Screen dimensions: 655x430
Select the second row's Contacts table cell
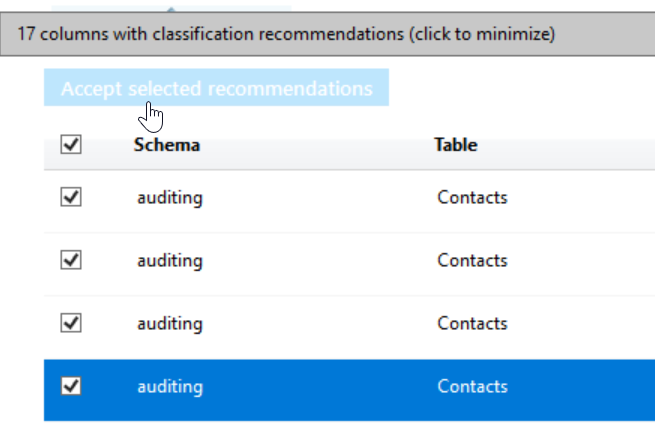click(472, 261)
